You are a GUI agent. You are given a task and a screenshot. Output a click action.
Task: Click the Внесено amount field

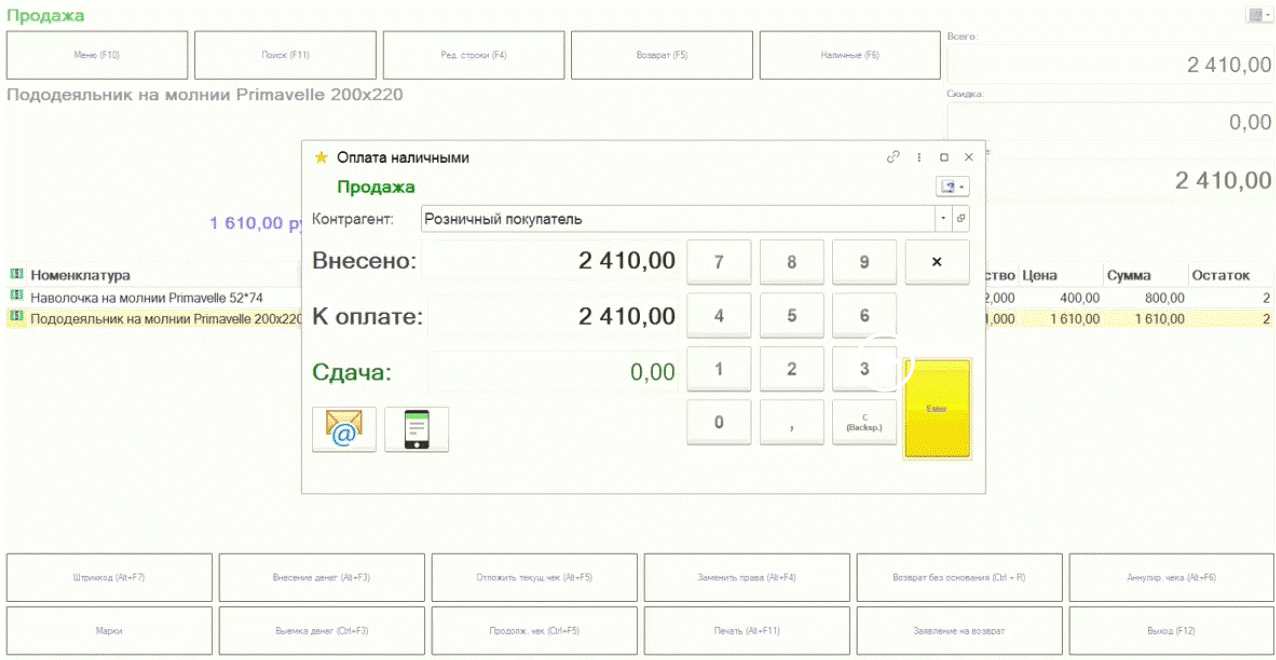pos(552,262)
